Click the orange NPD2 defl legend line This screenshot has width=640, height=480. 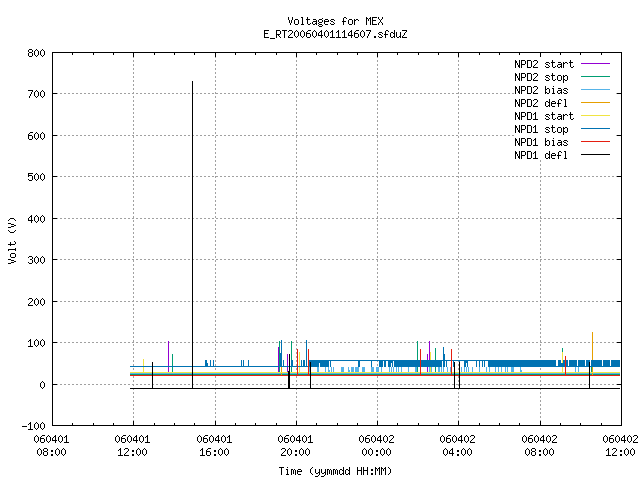pos(595,102)
